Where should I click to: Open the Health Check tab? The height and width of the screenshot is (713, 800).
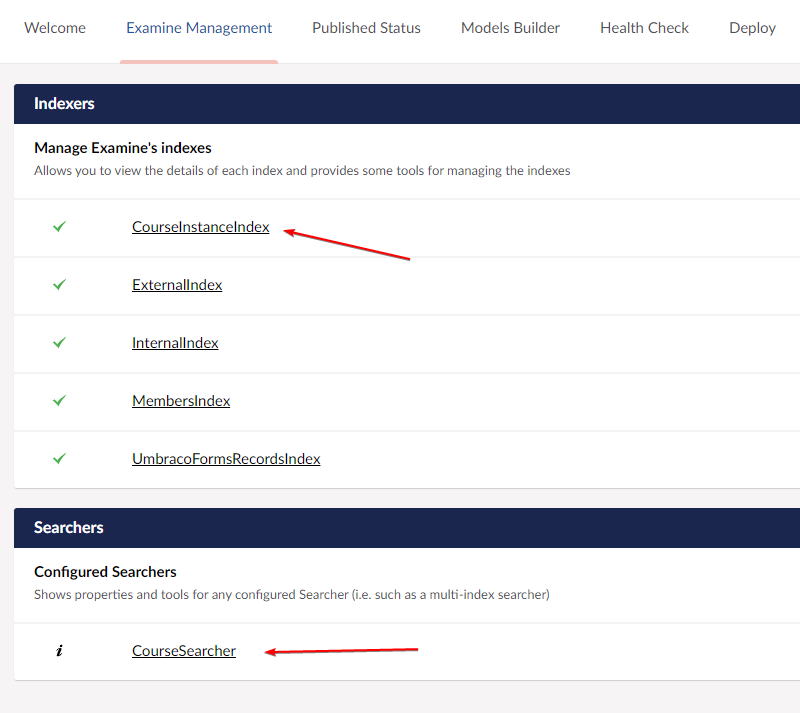pyautogui.click(x=644, y=28)
